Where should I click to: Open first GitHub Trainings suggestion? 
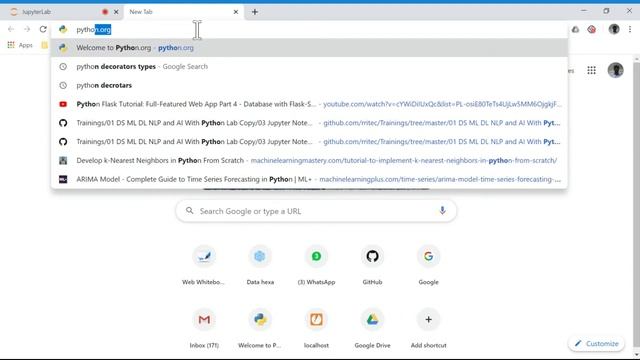(x=309, y=123)
